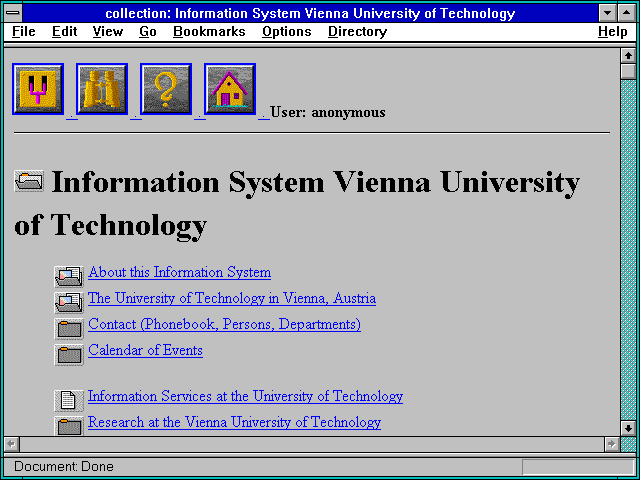The height and width of the screenshot is (480, 640).
Task: Click the vertical scrollbar down arrow
Action: [x=628, y=428]
